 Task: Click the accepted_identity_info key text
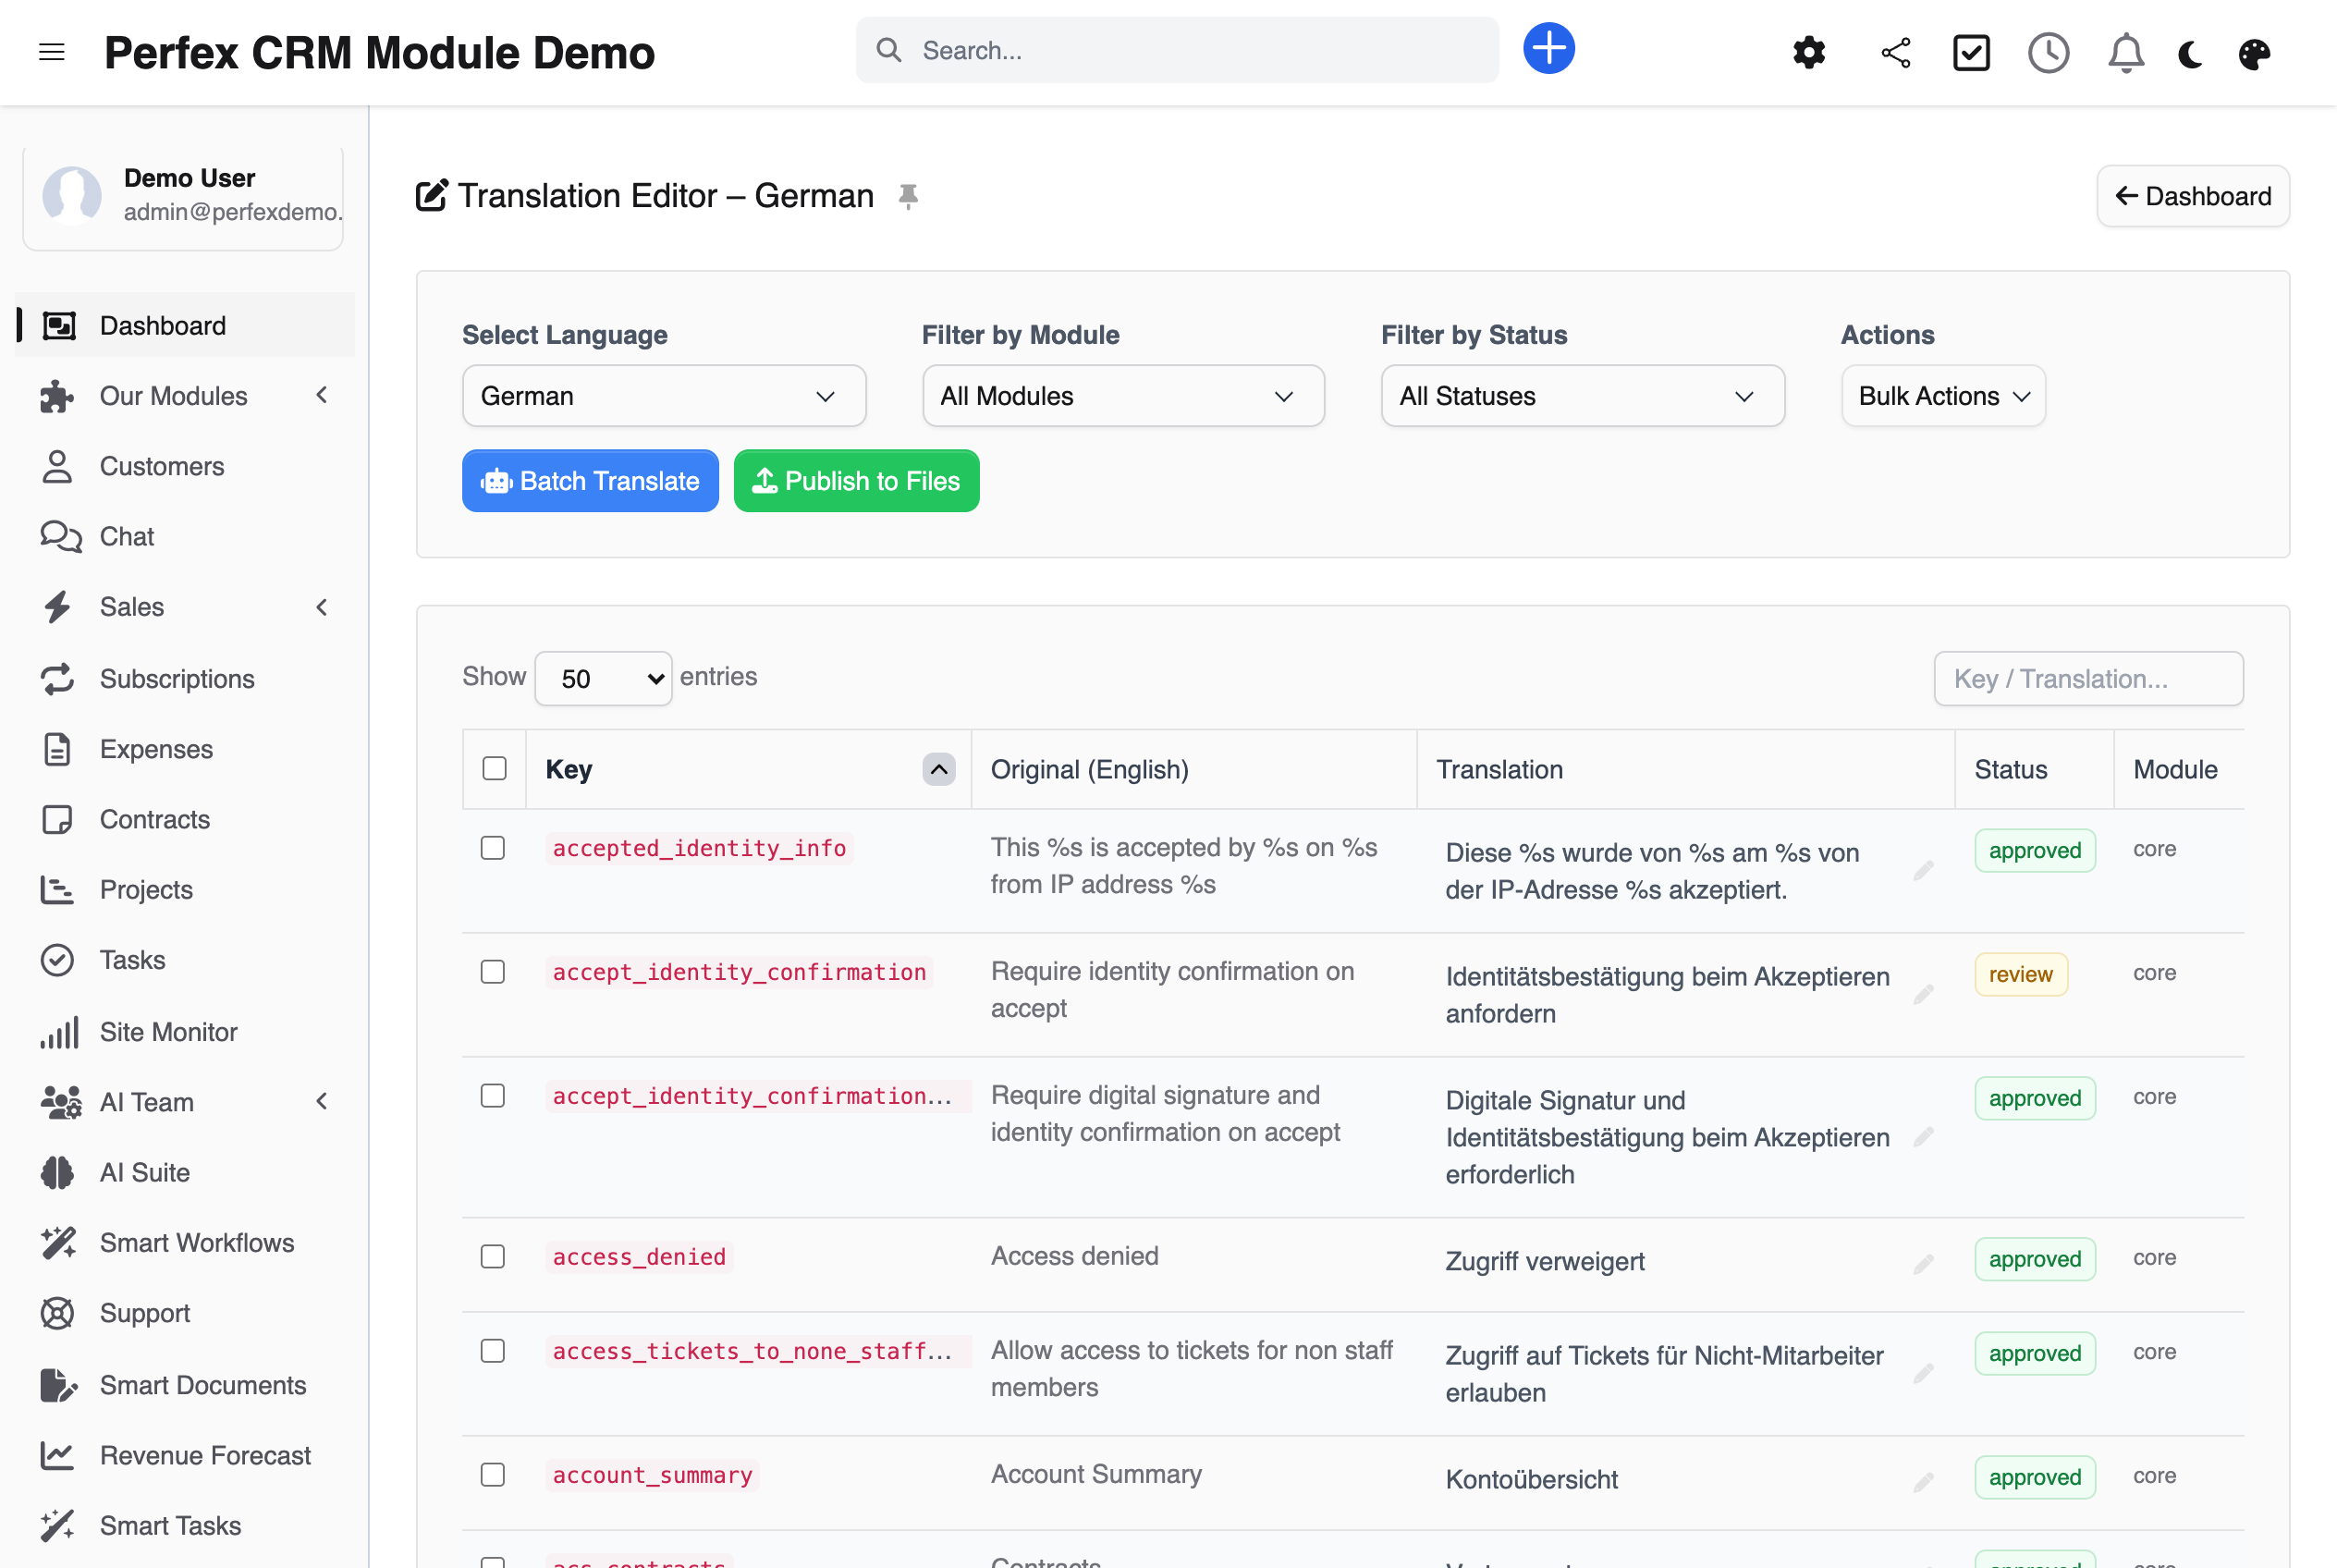pos(699,848)
